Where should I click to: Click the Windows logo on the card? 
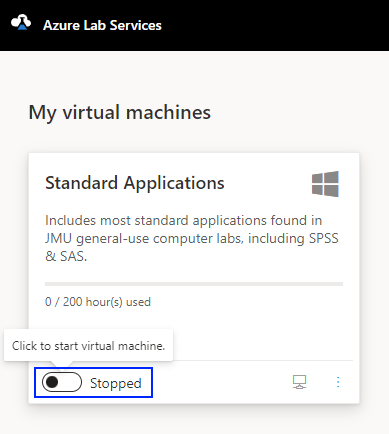(325, 184)
